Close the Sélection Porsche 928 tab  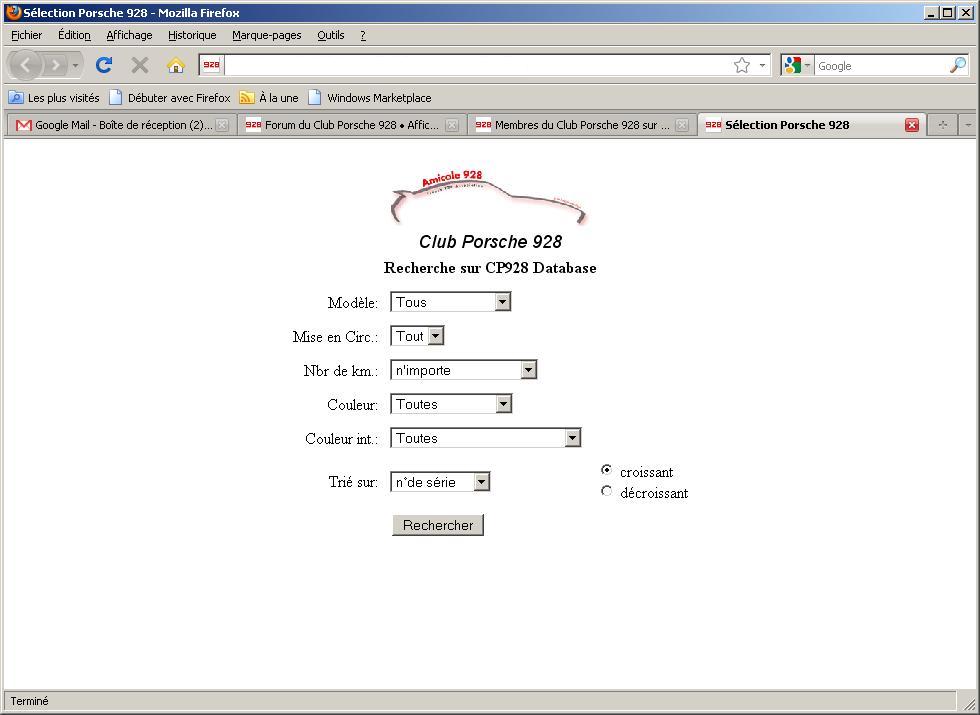[x=912, y=125]
